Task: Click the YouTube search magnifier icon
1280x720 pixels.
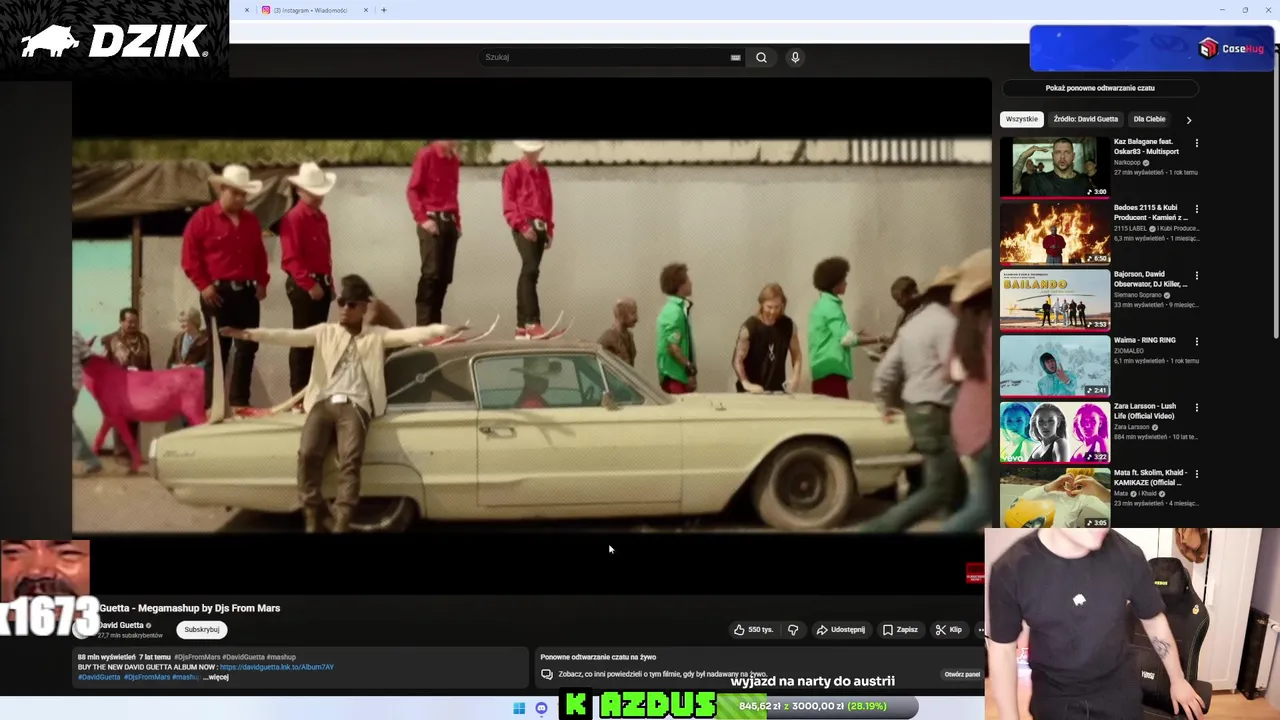Action: click(x=761, y=57)
